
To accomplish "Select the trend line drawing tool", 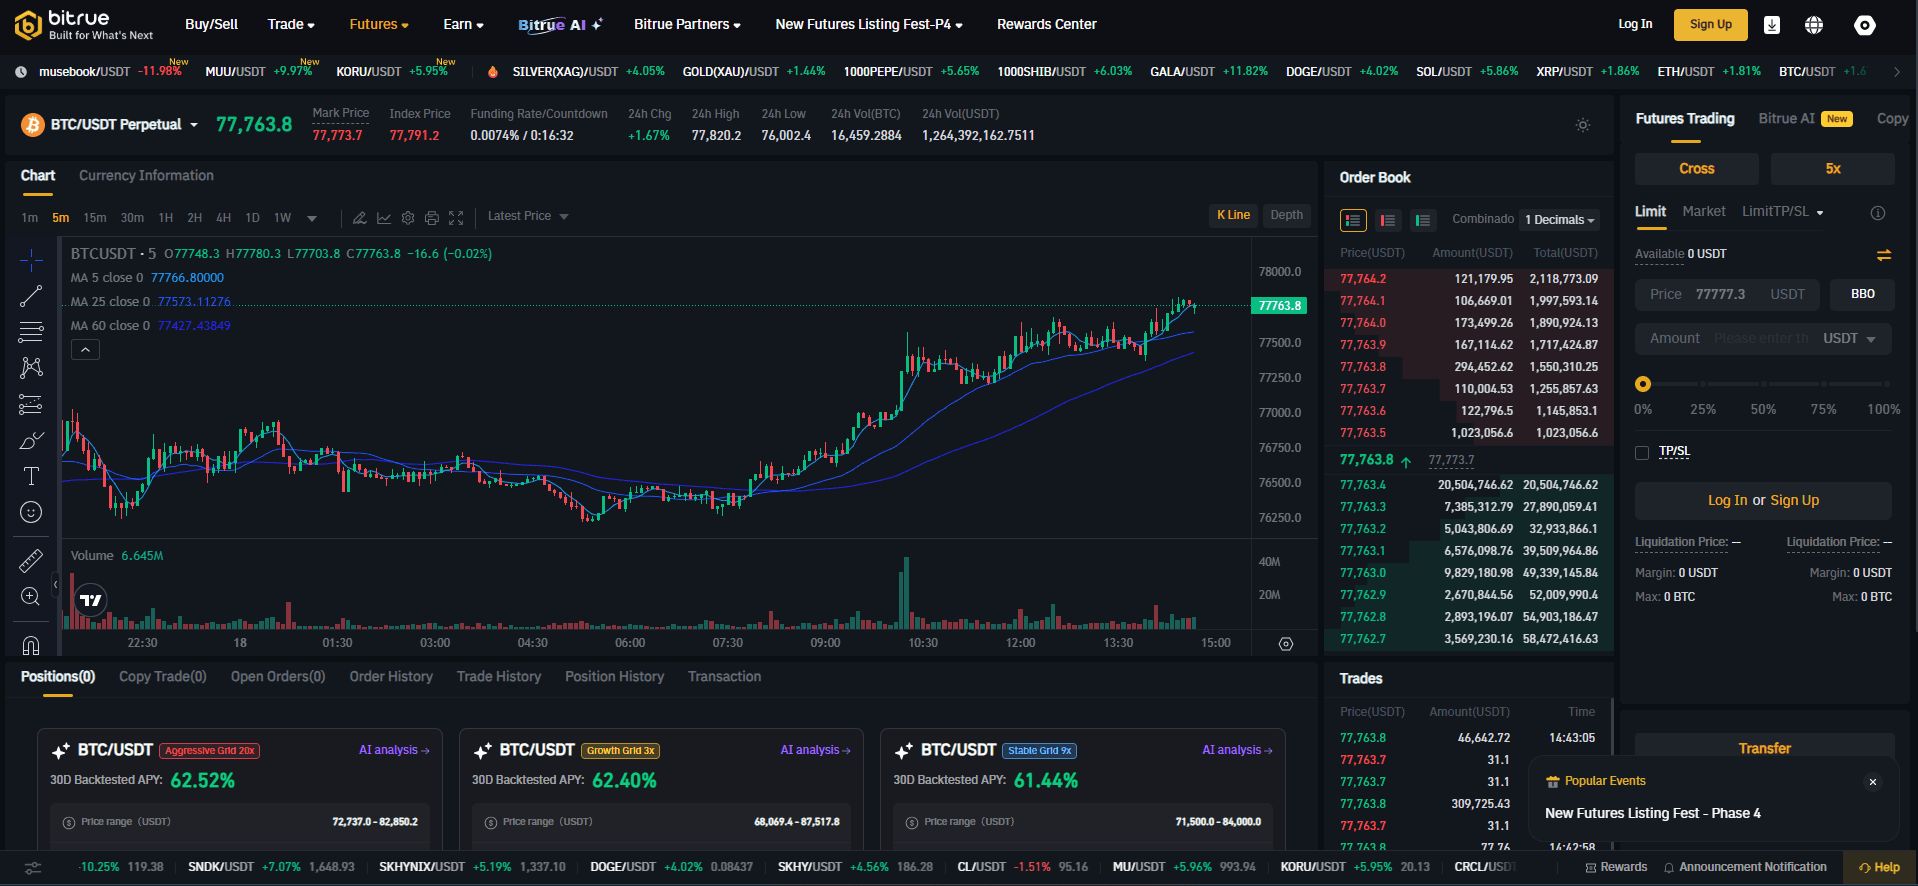I will [31, 296].
